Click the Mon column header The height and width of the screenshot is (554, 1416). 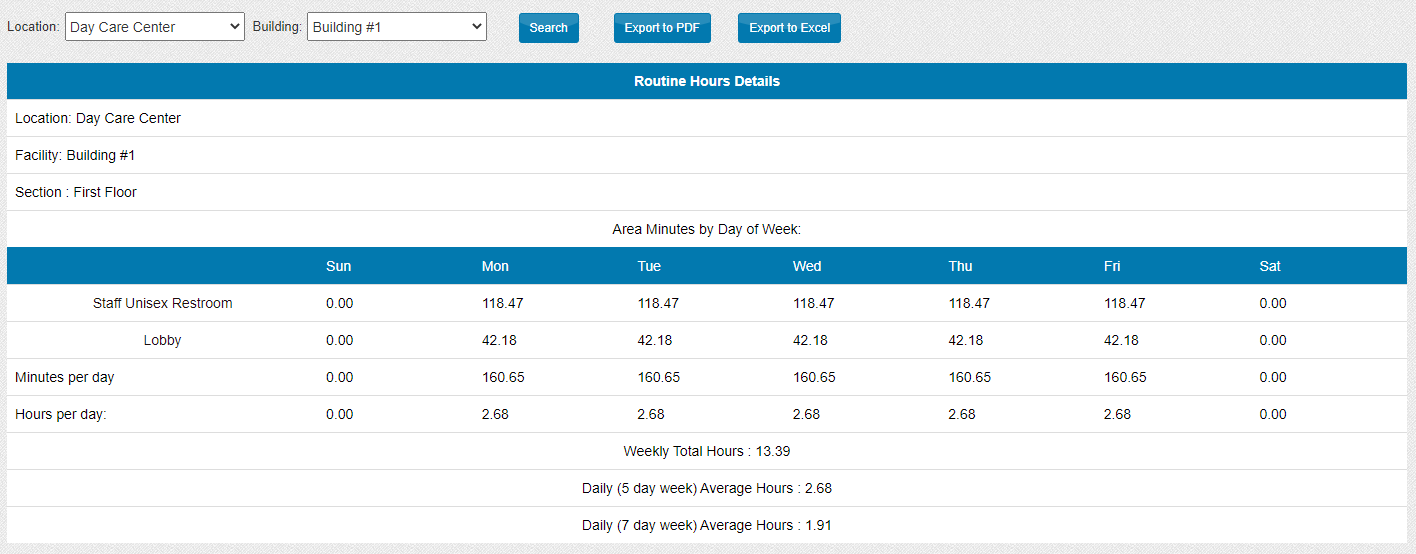click(x=495, y=266)
